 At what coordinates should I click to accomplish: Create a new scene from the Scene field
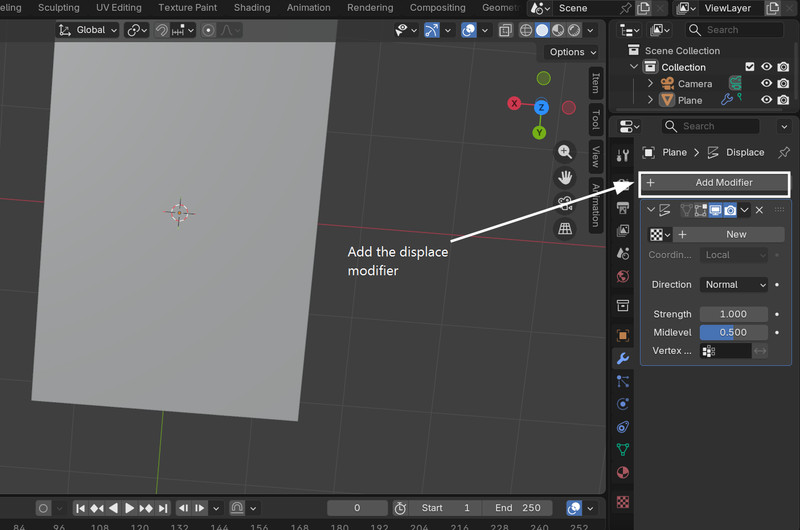click(644, 8)
